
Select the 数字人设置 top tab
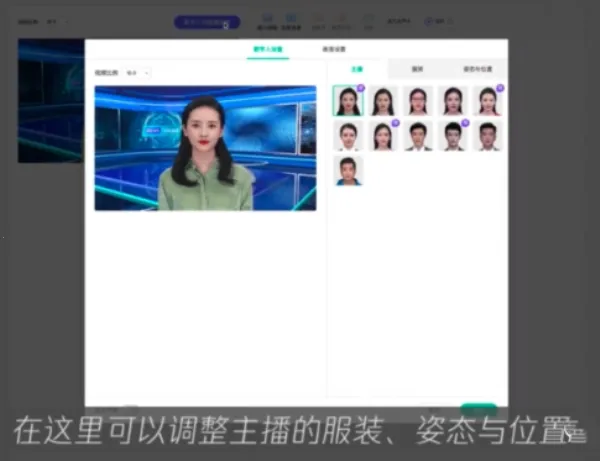tap(268, 49)
